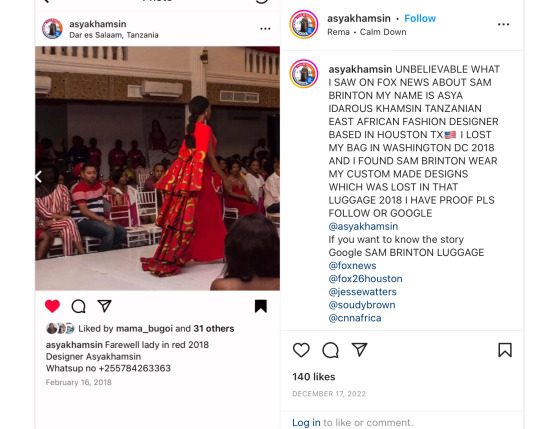Like the right post with heart outline

pyautogui.click(x=301, y=350)
